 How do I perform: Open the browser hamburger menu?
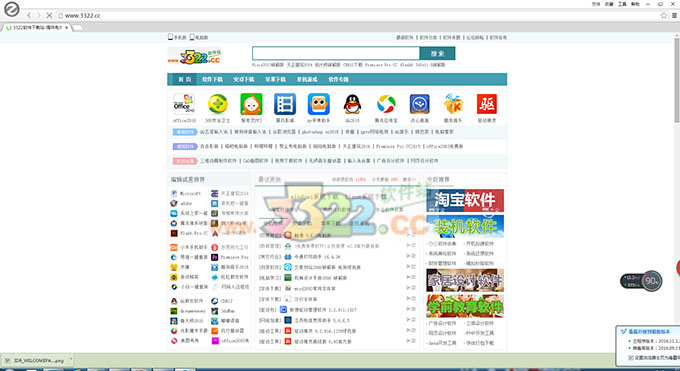coord(674,15)
